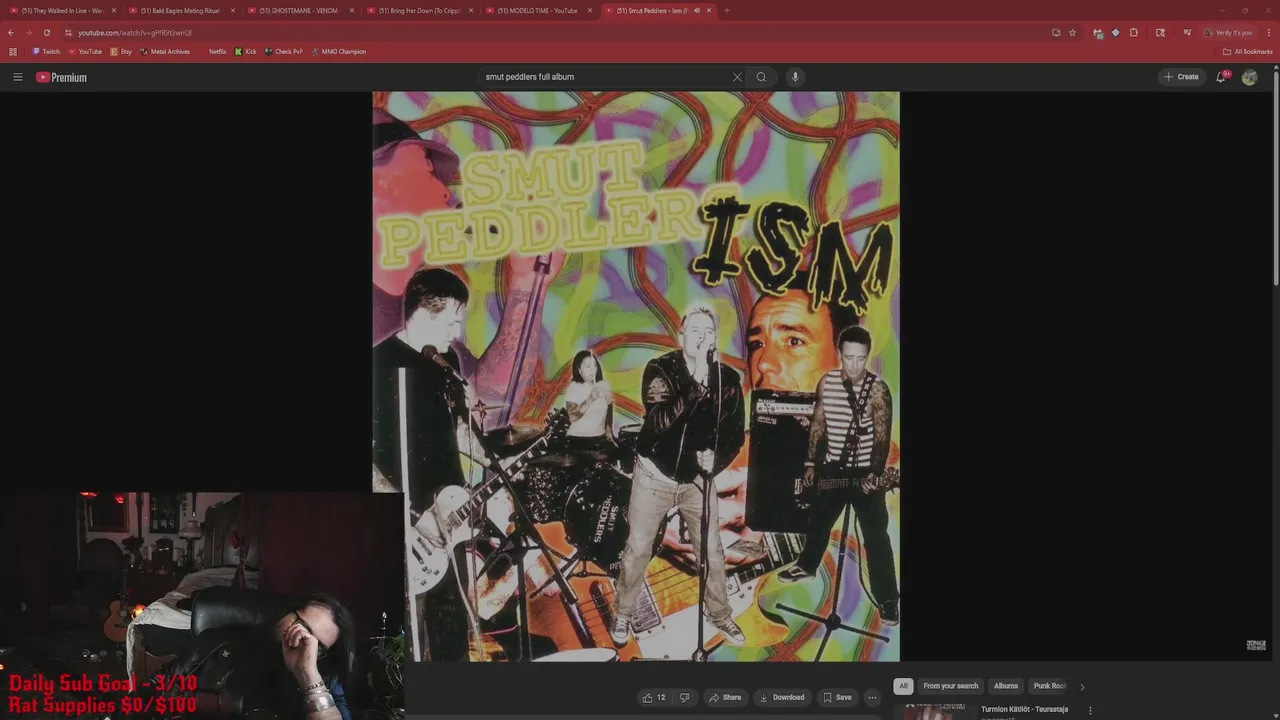Reload the current page
Screen dimensions: 1280x720
(46, 32)
